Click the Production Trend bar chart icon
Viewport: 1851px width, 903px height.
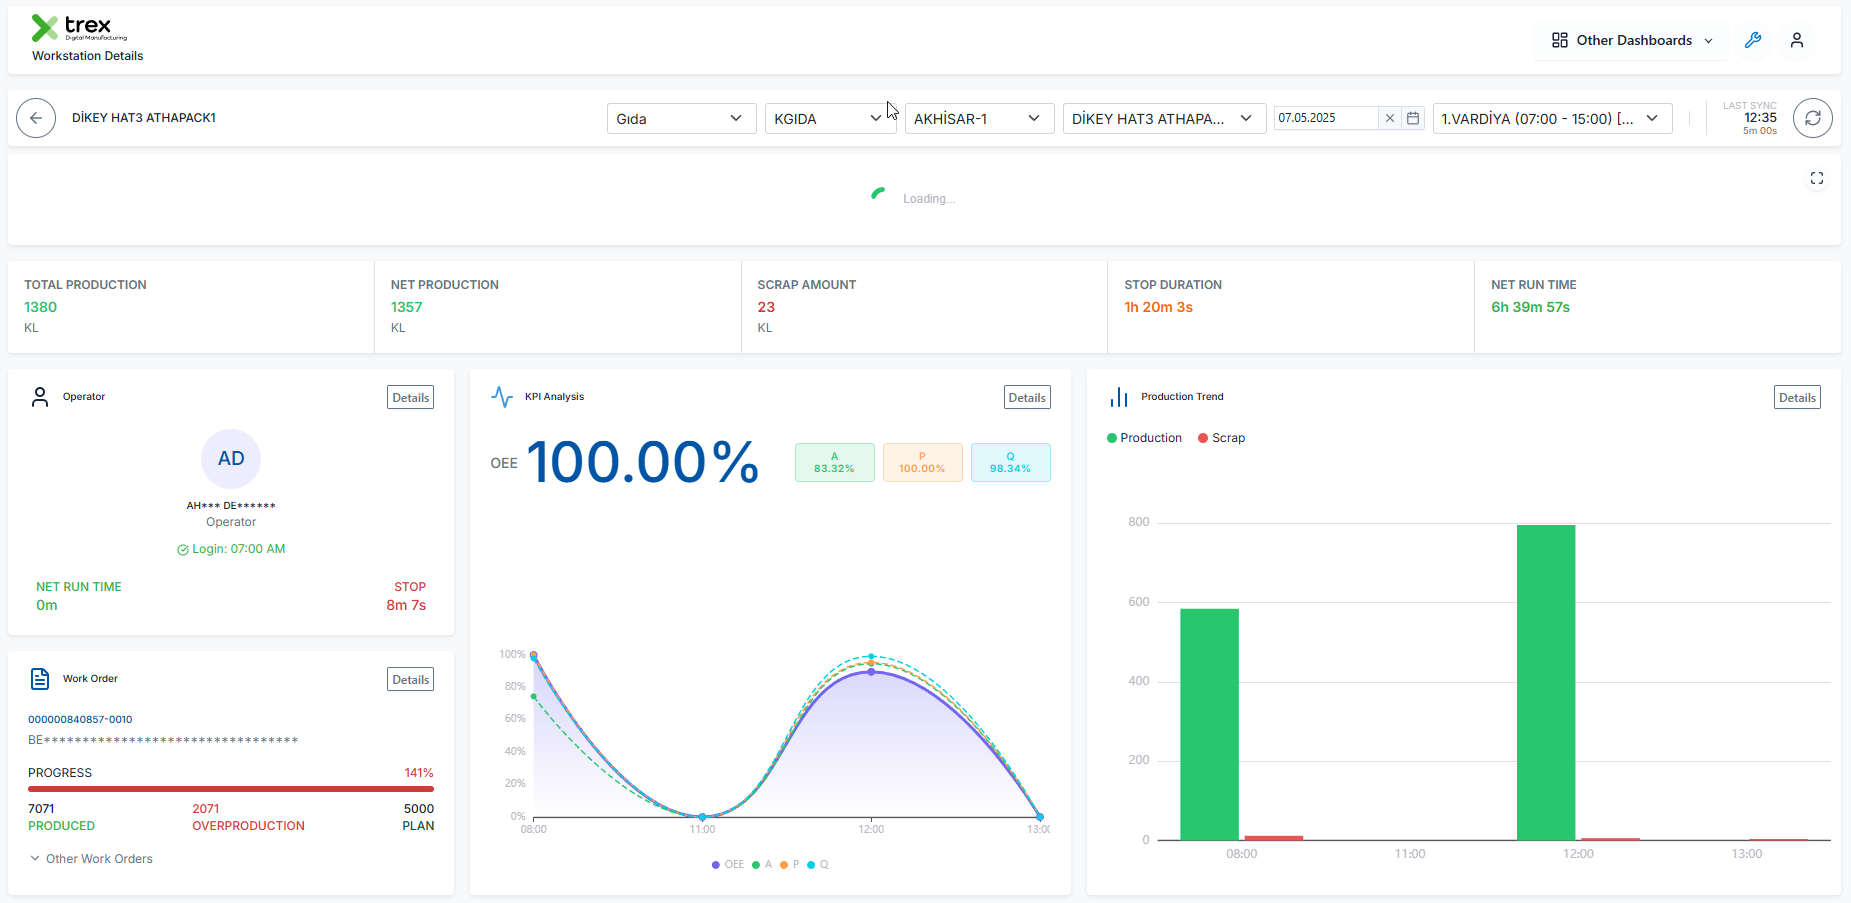point(1119,397)
